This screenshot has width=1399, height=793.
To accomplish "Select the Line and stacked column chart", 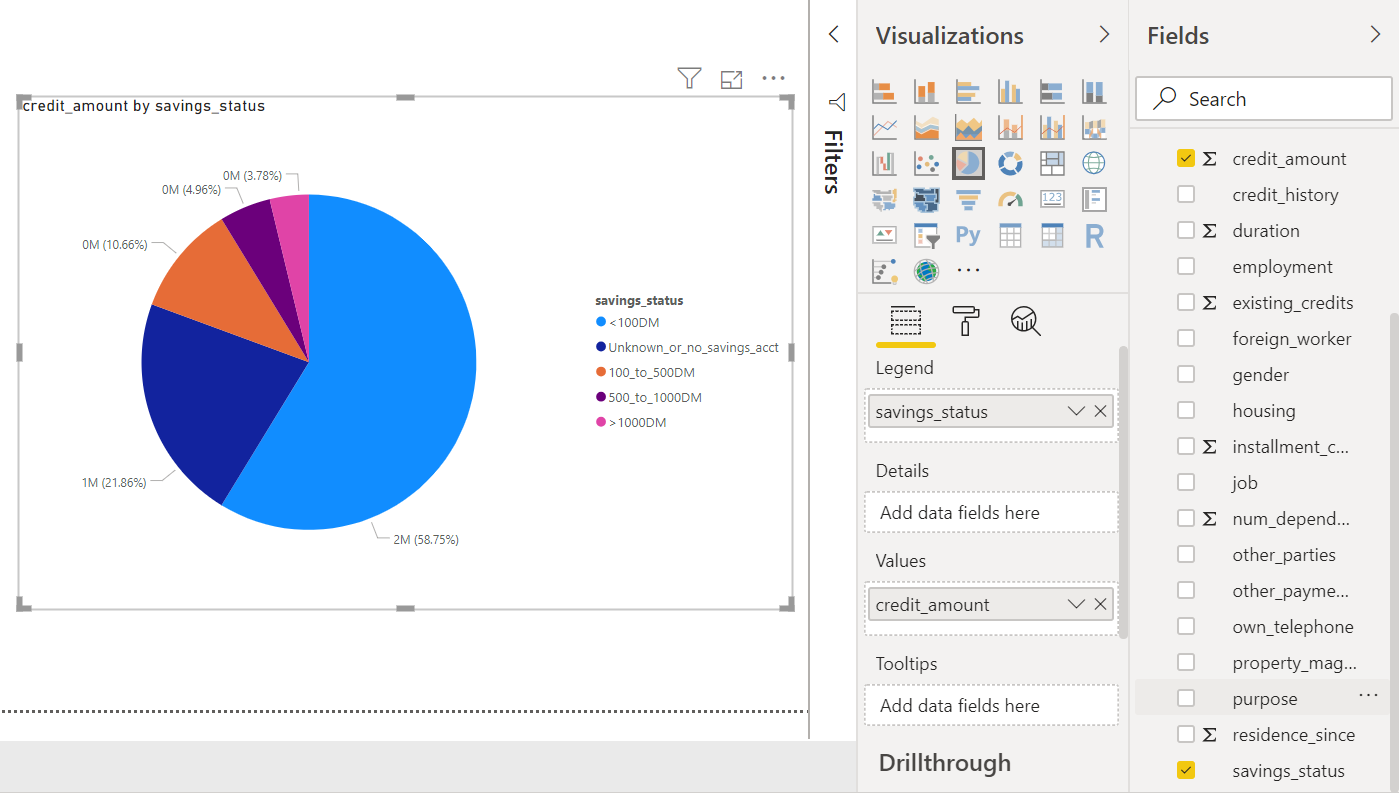I will click(1010, 128).
